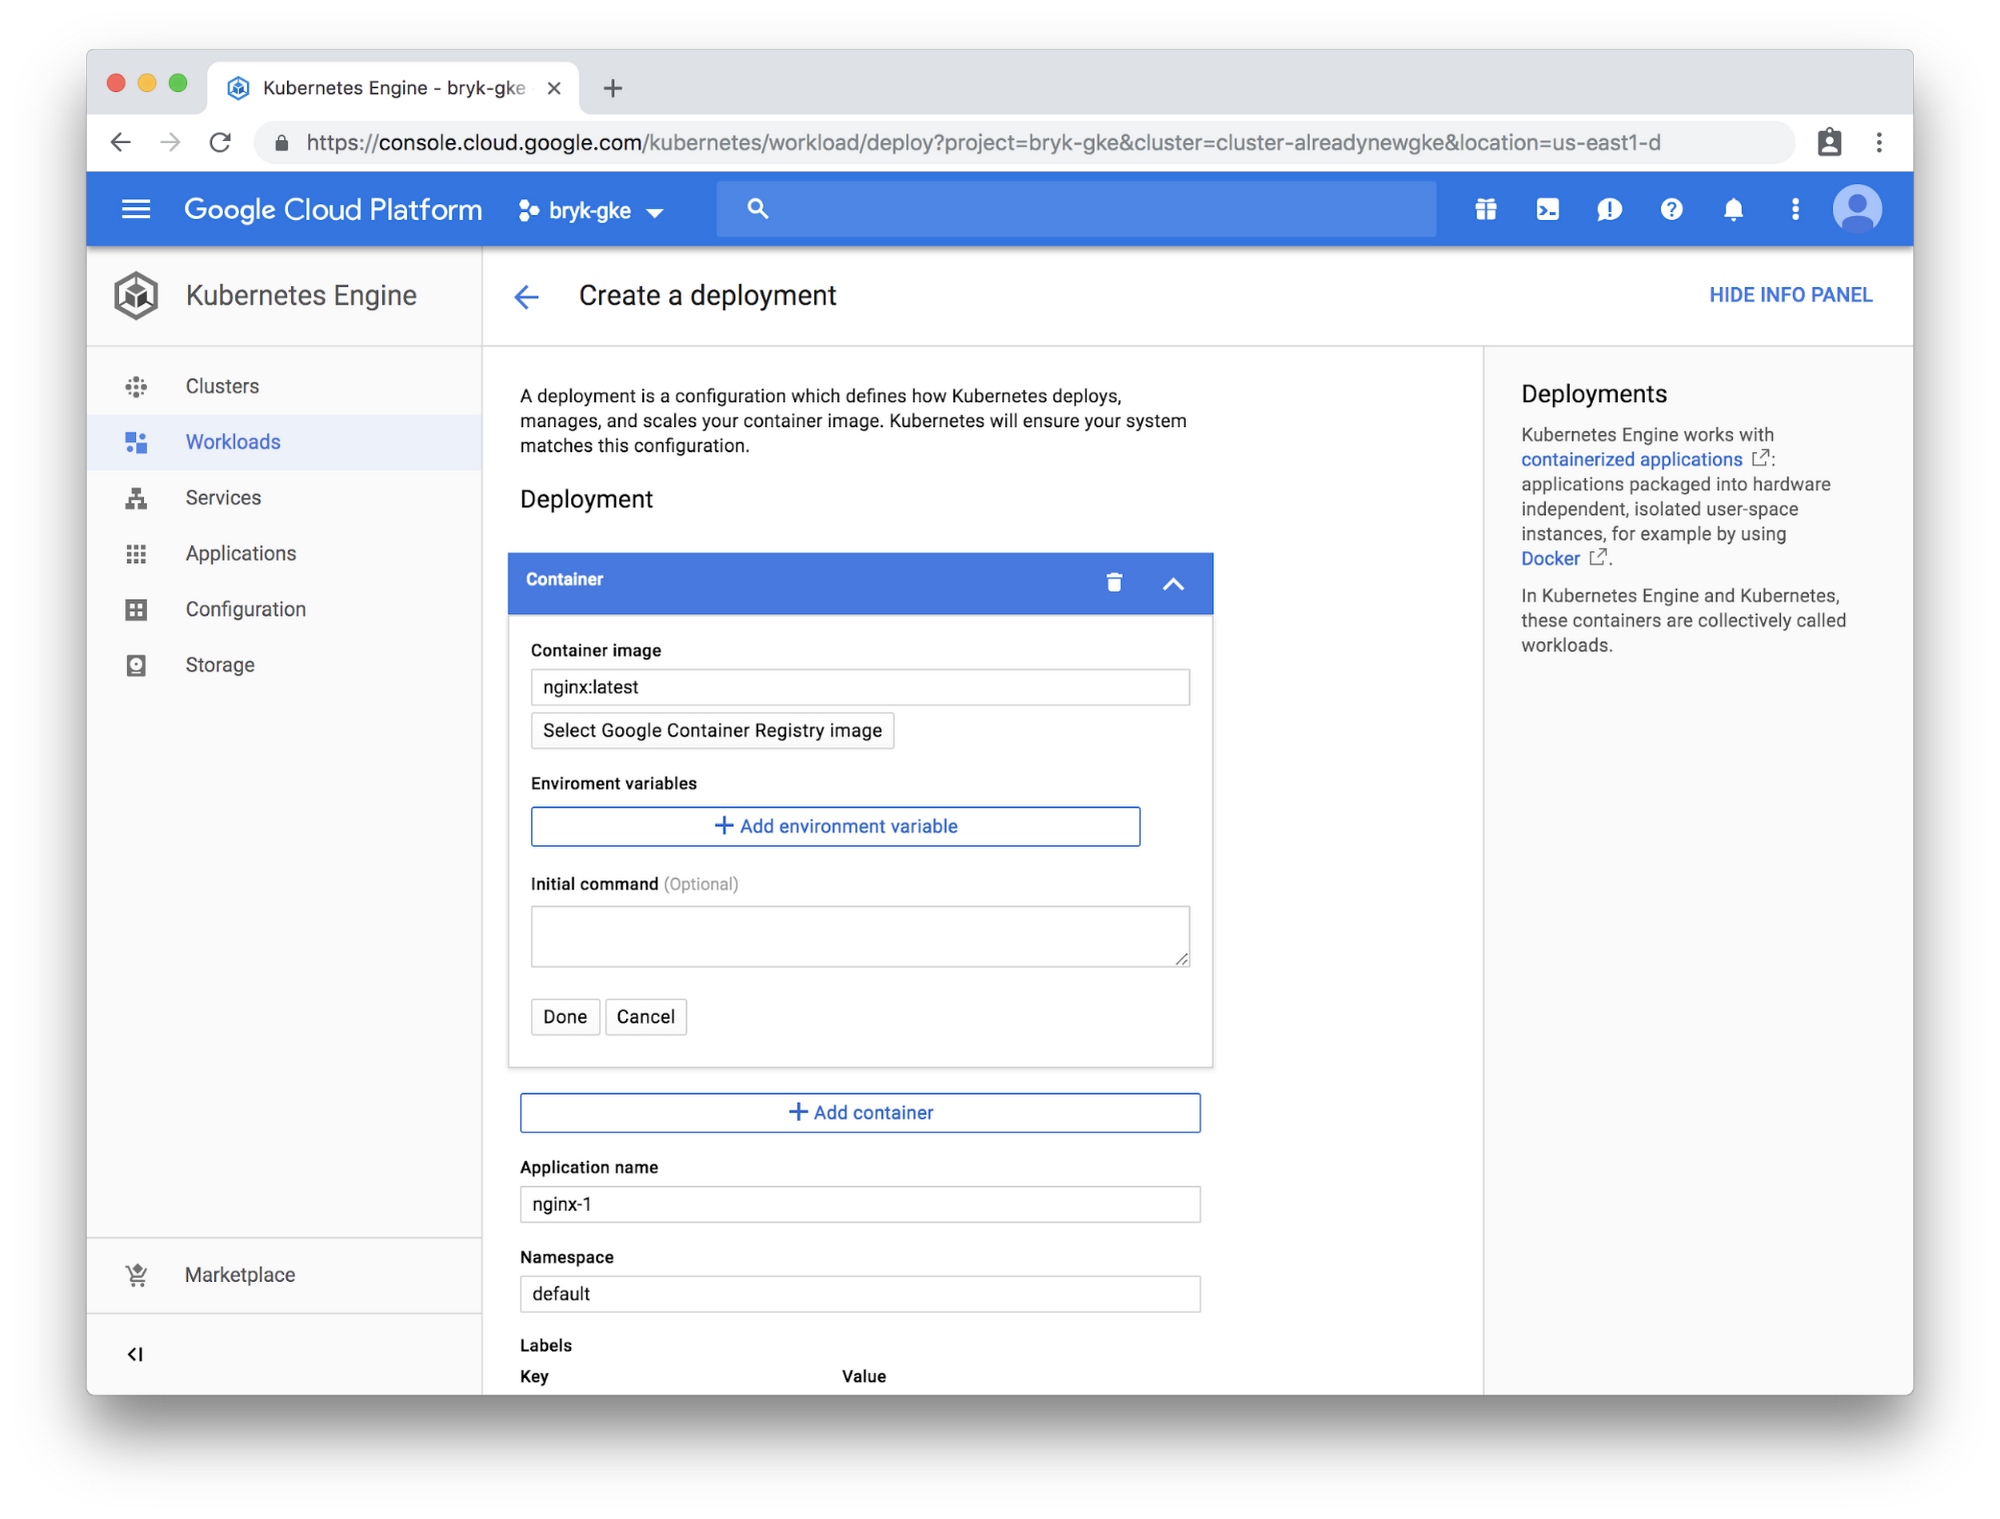2000x1519 pixels.
Task: Focus the Container image field
Action: point(860,687)
